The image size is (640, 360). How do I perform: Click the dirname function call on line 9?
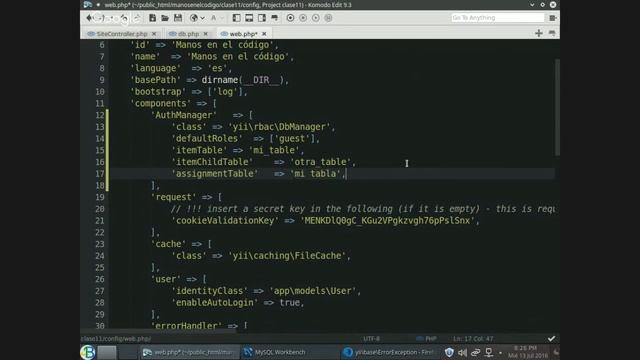click(x=220, y=80)
